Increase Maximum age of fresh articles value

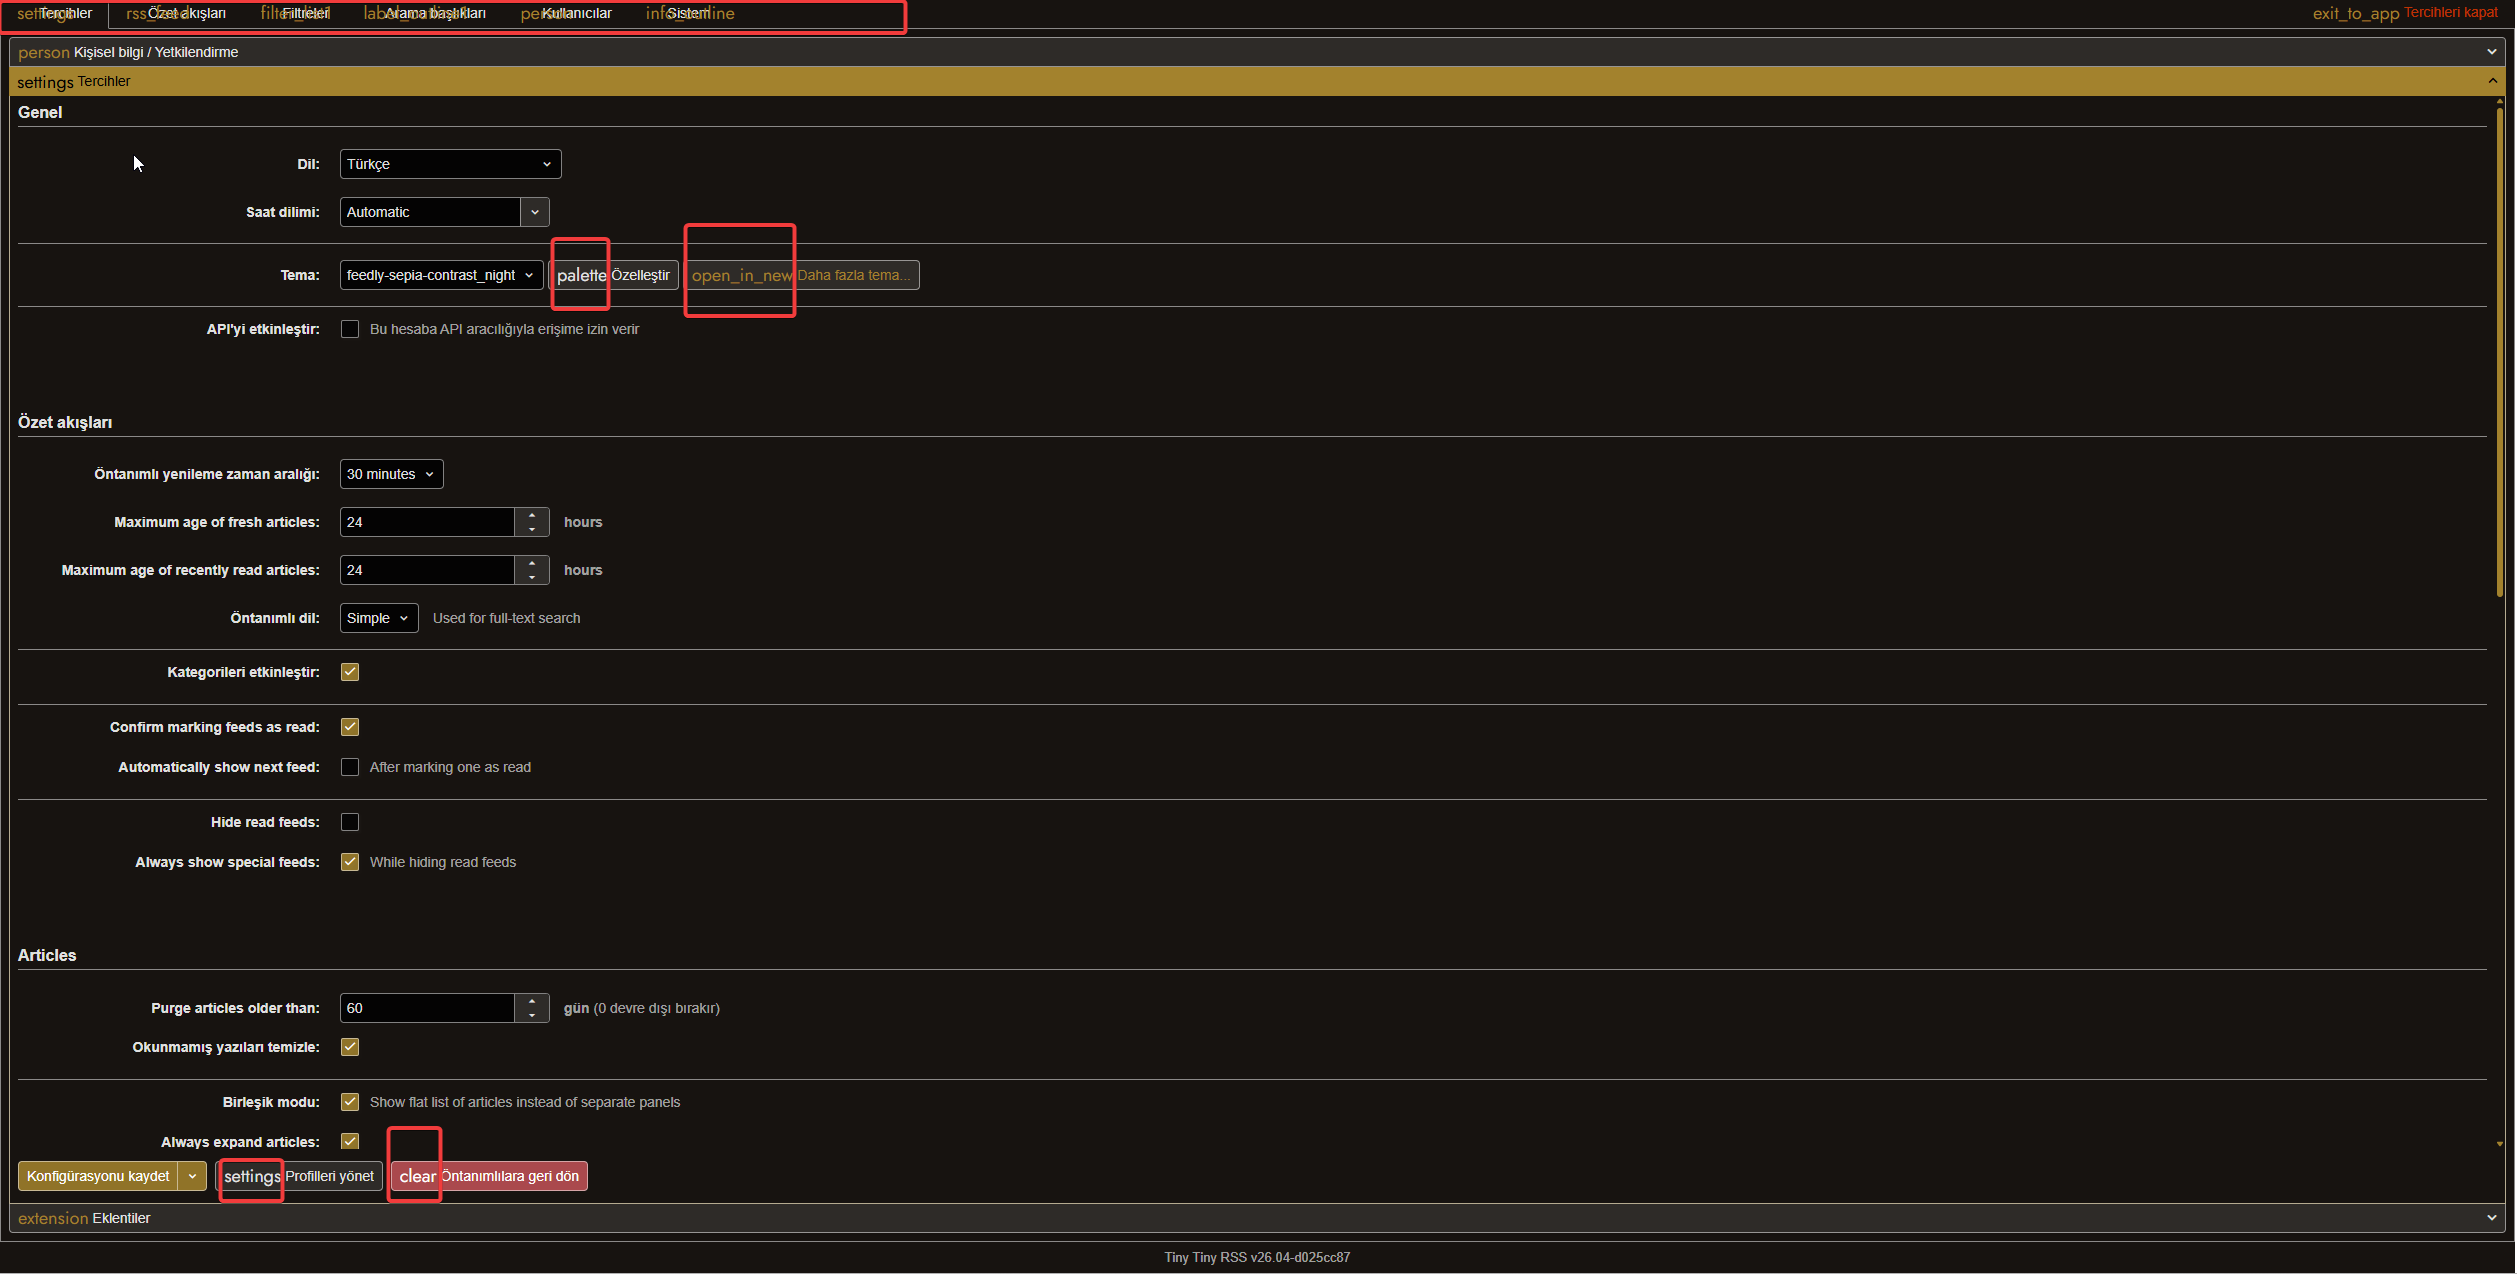coord(532,515)
